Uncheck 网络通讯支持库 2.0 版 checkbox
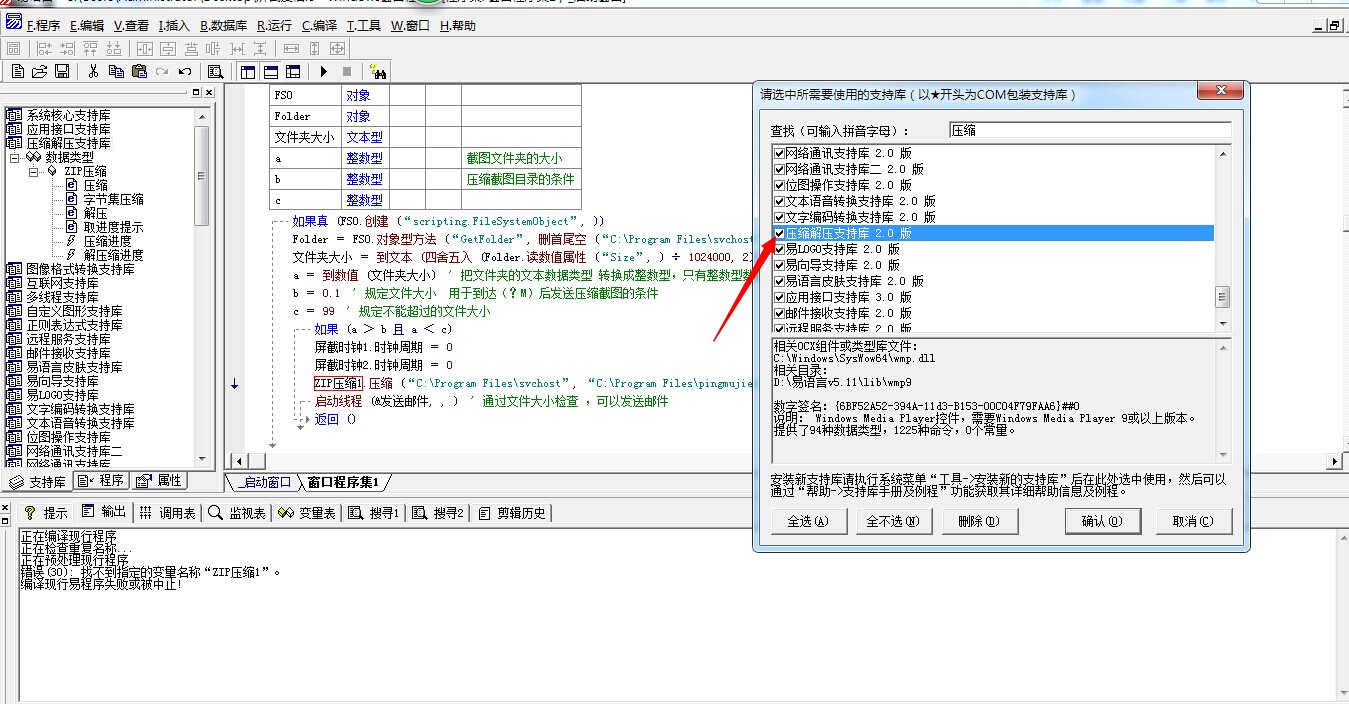The width and height of the screenshot is (1349, 704). click(780, 153)
